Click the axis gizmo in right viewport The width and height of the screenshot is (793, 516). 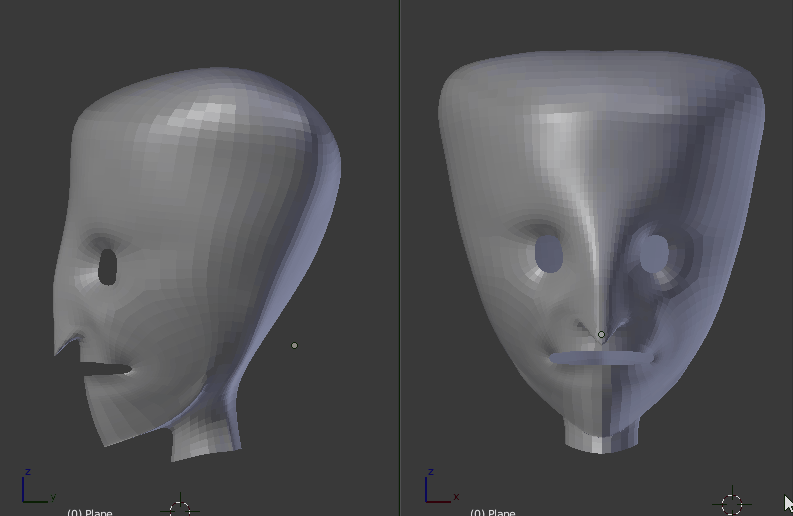point(439,487)
